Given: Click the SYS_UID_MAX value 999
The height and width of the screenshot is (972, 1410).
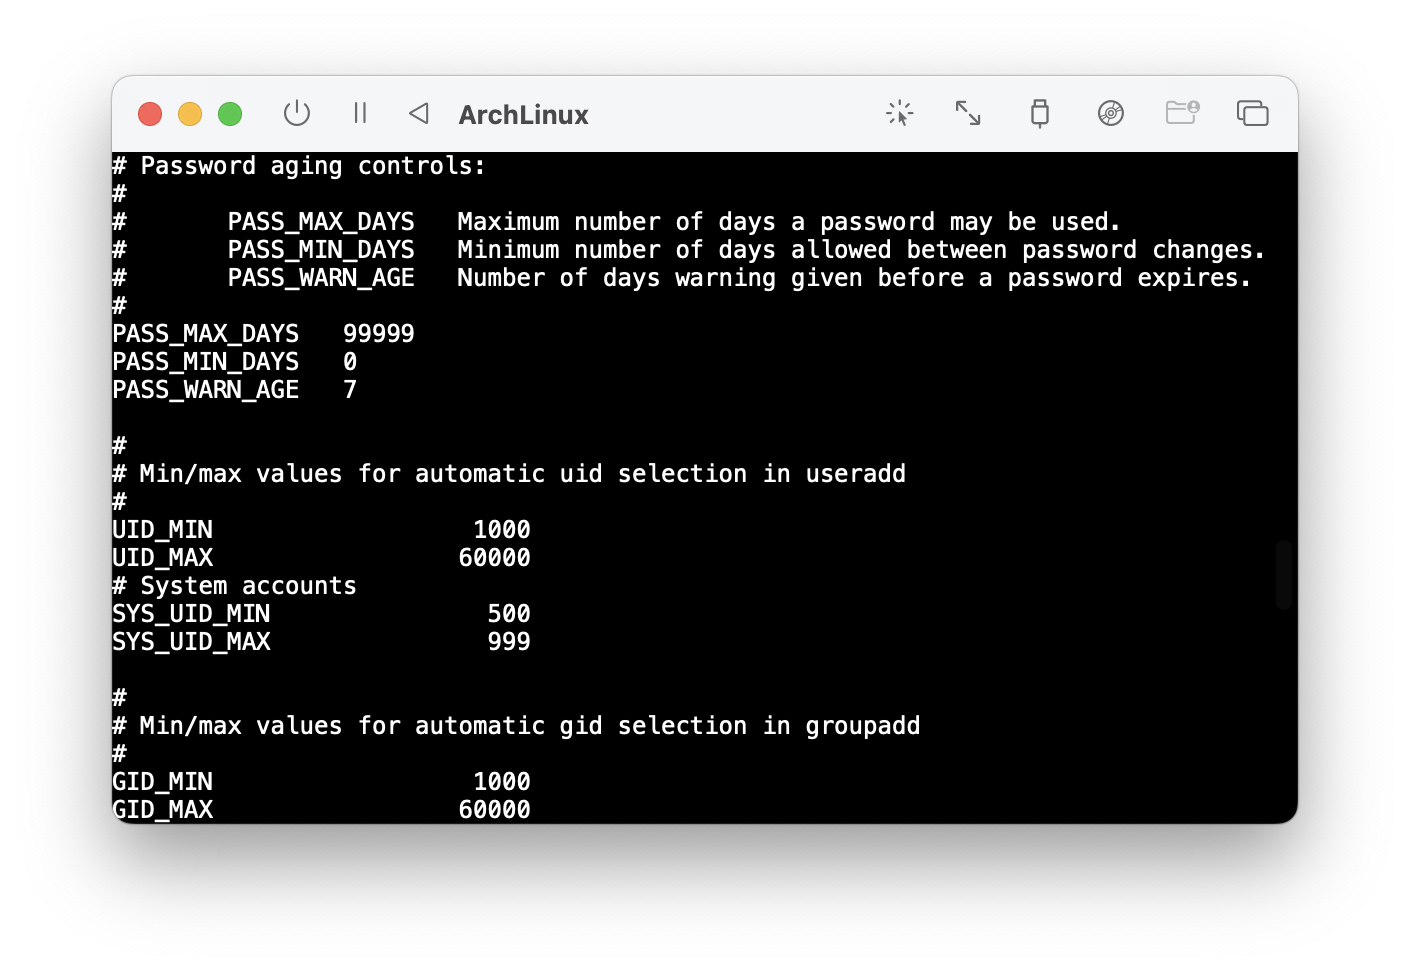Looking at the screenshot, I should coord(508,642).
